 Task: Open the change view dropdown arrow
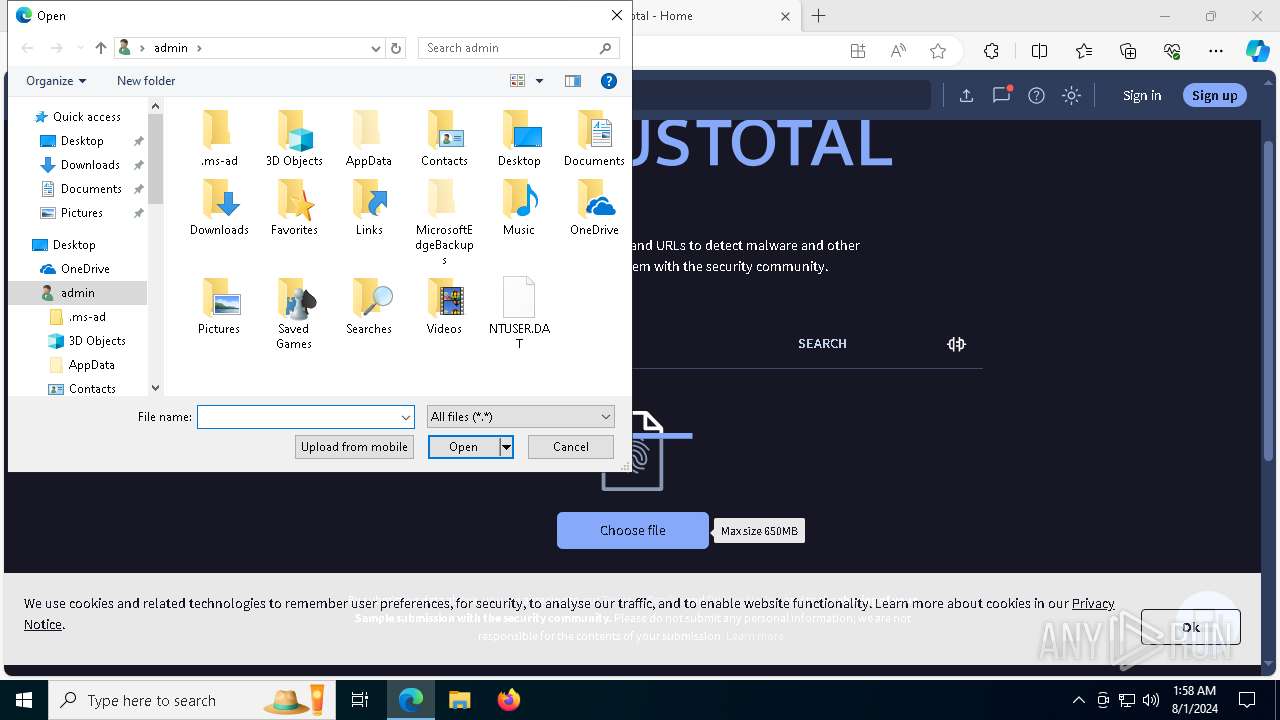(x=539, y=81)
